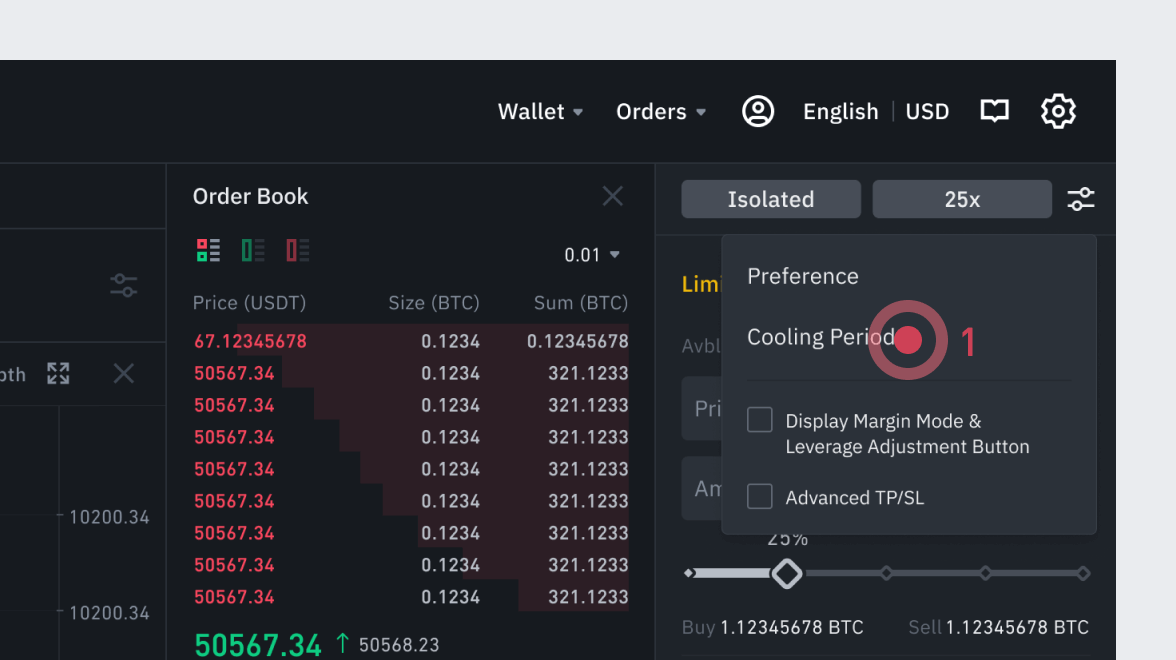
Task: Expand the Wallet dropdown menu
Action: coord(540,112)
